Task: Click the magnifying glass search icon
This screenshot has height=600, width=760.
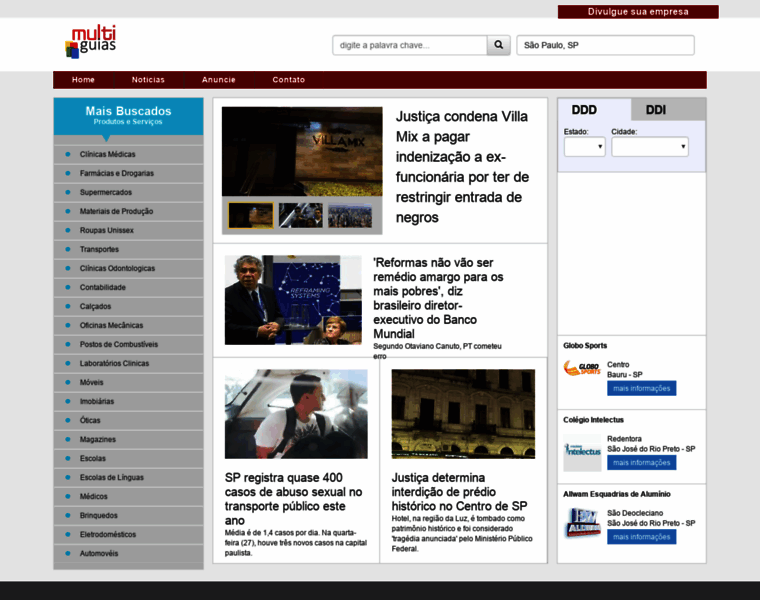Action: pos(498,45)
